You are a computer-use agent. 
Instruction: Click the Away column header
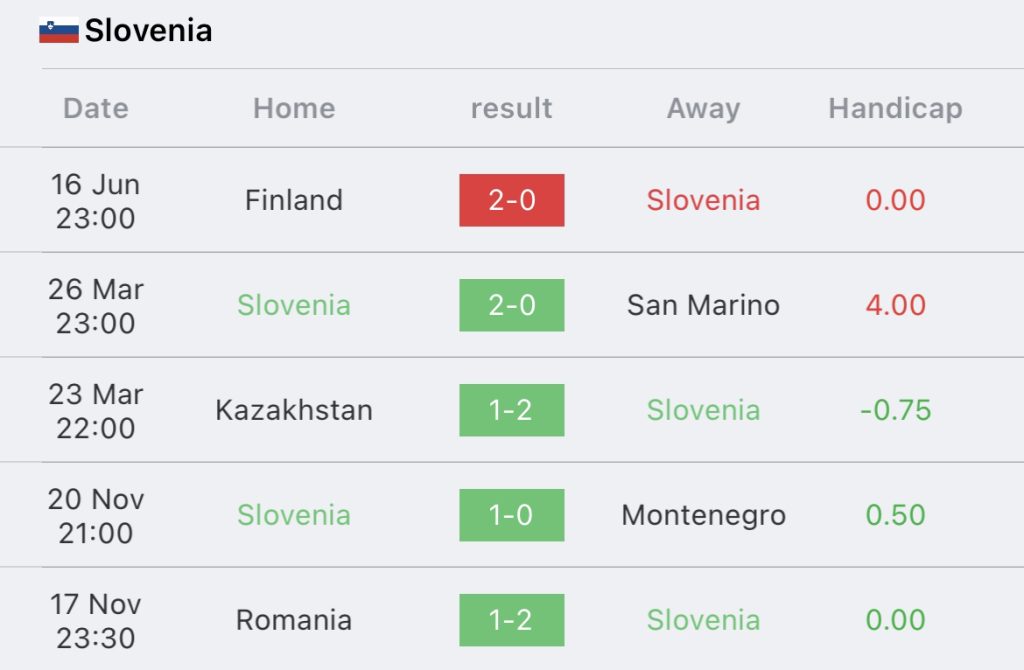pyautogui.click(x=703, y=108)
